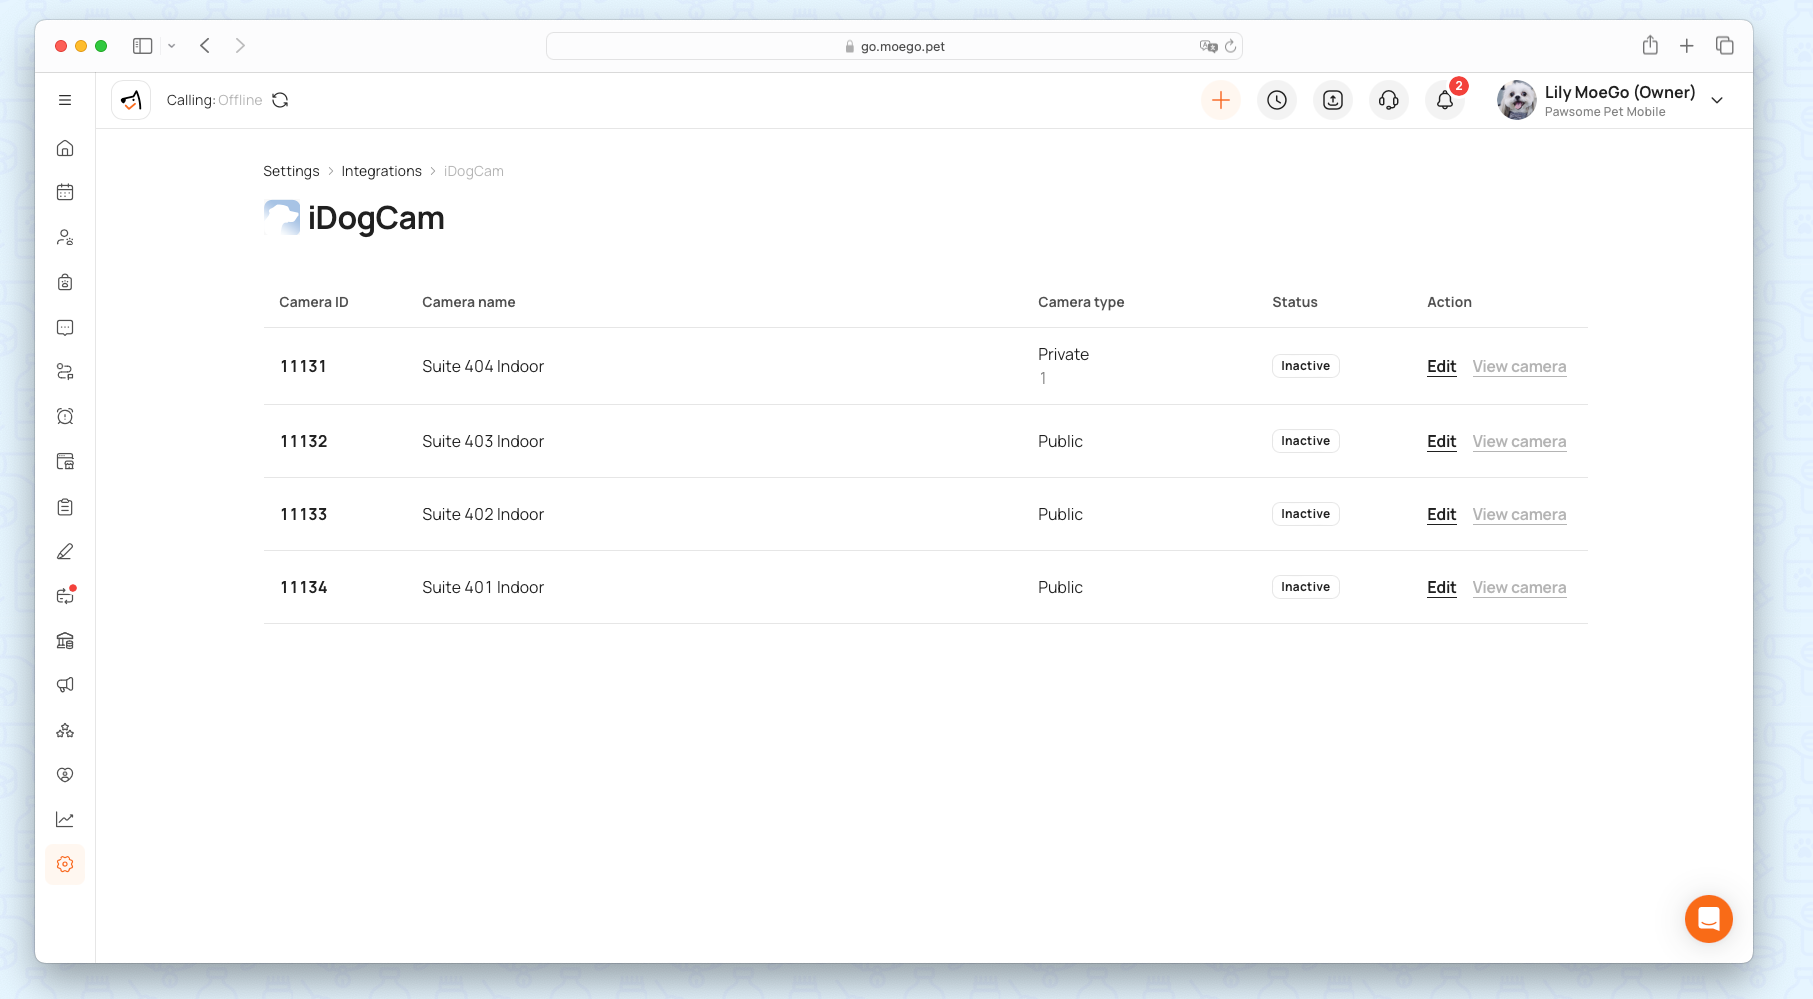Edit camera 11132 Suite 403 Indoor
Screen dimensions: 1813x999
(x=1441, y=441)
